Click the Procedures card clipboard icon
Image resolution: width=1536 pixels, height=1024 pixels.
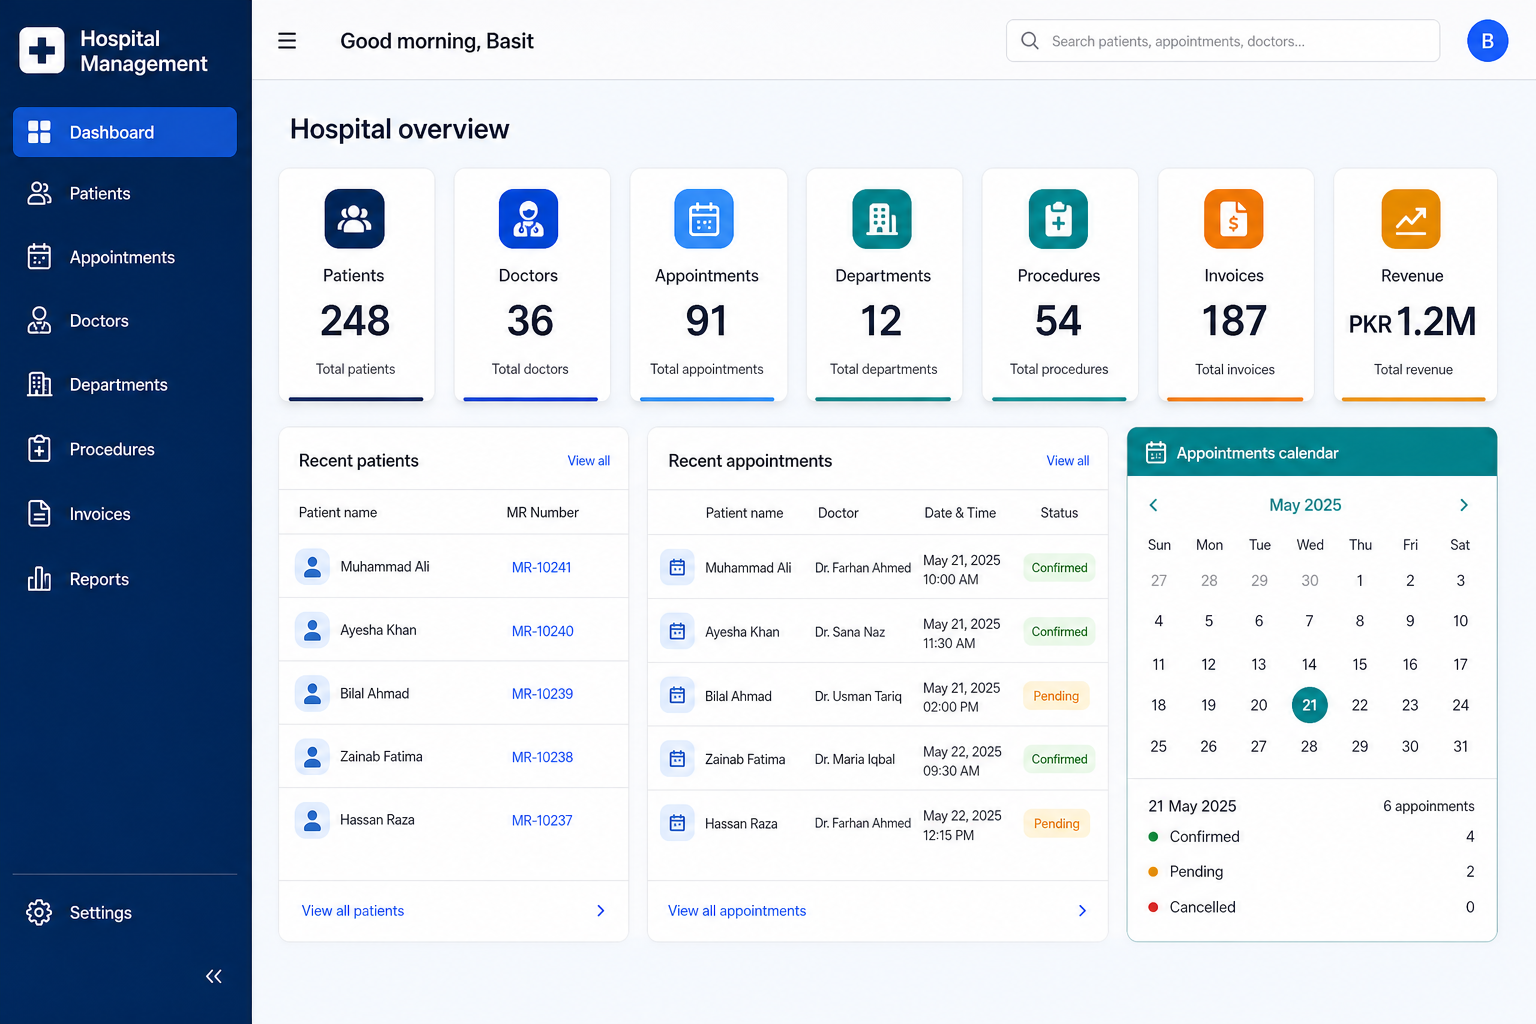[x=1058, y=219]
